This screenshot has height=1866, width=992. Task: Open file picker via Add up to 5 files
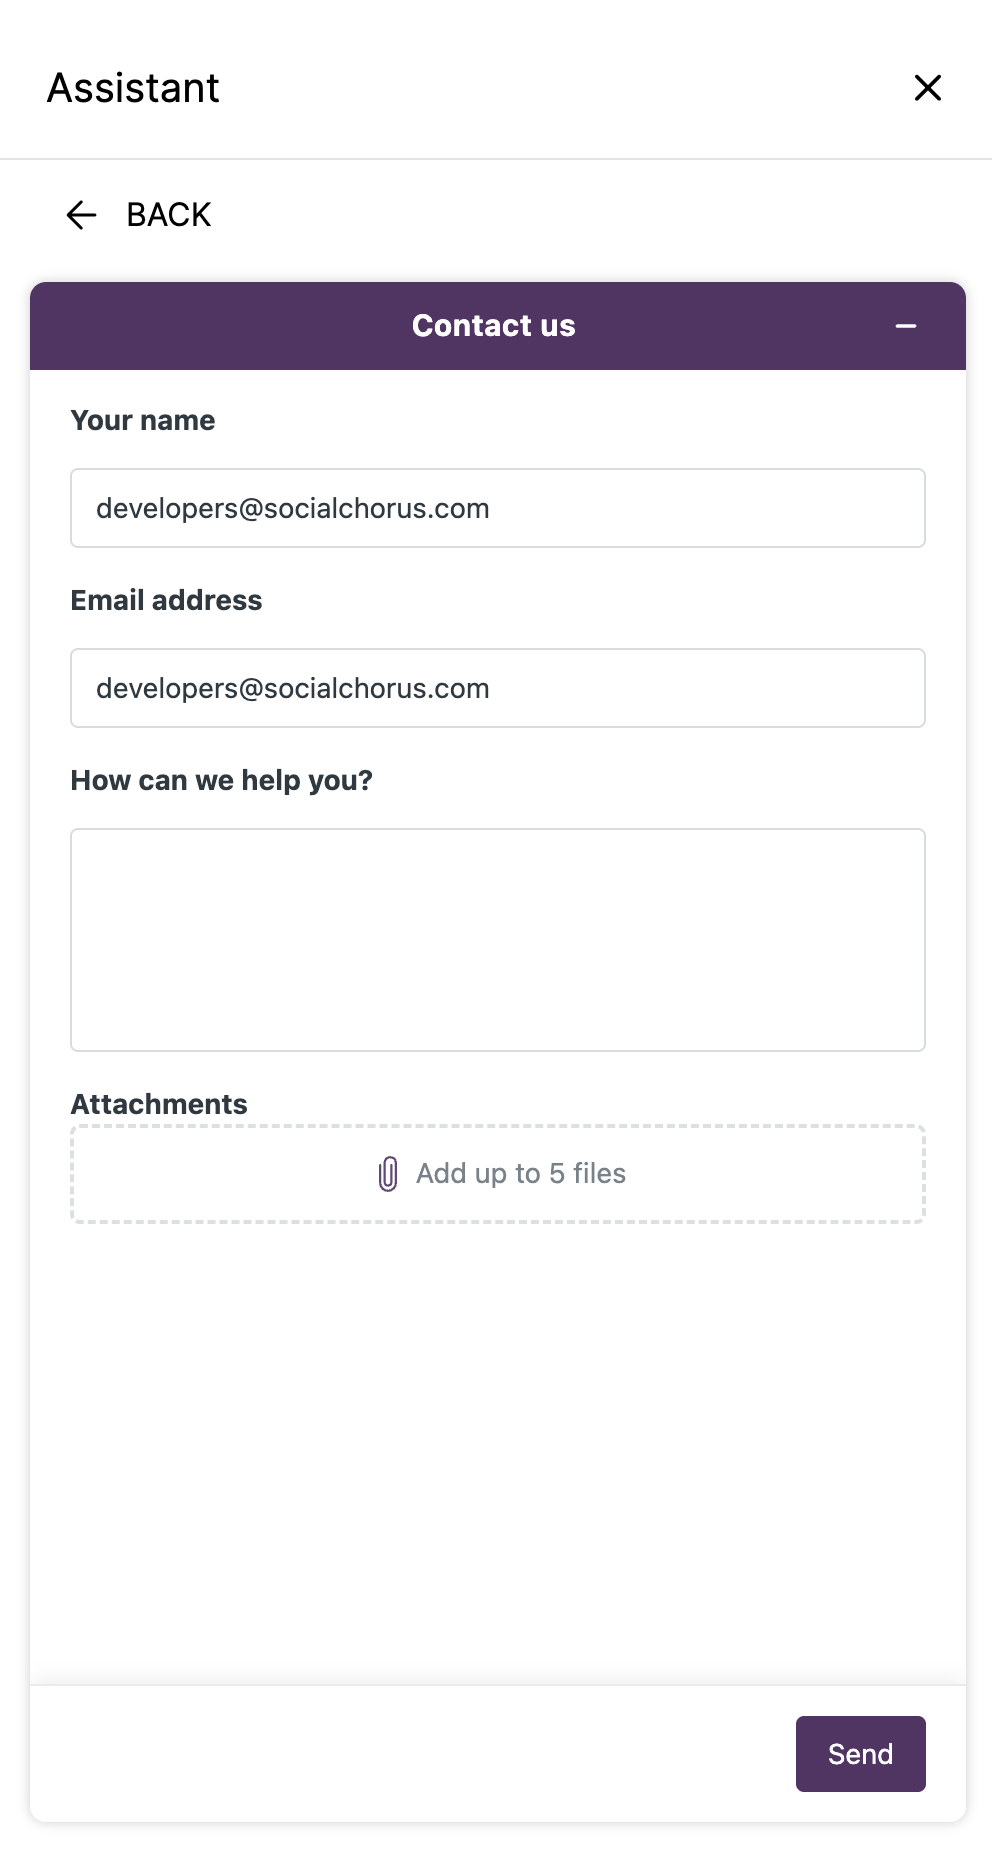(x=521, y=1173)
